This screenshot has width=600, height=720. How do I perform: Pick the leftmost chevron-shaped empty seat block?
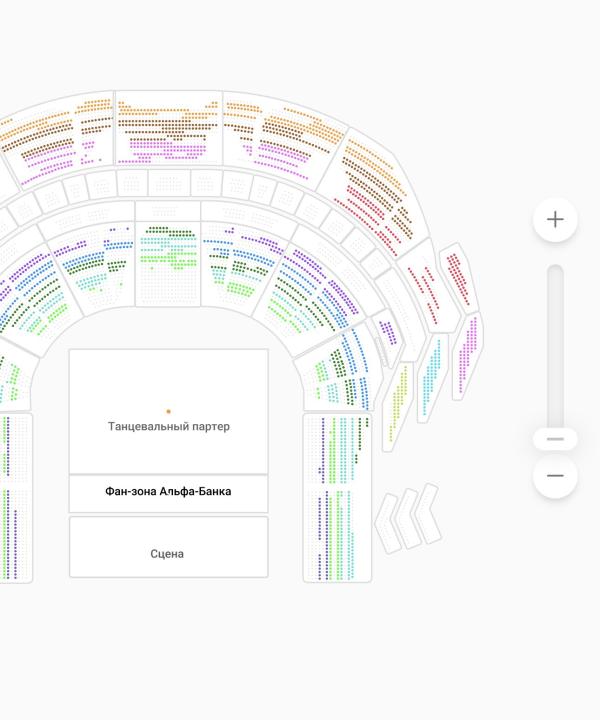point(386,523)
